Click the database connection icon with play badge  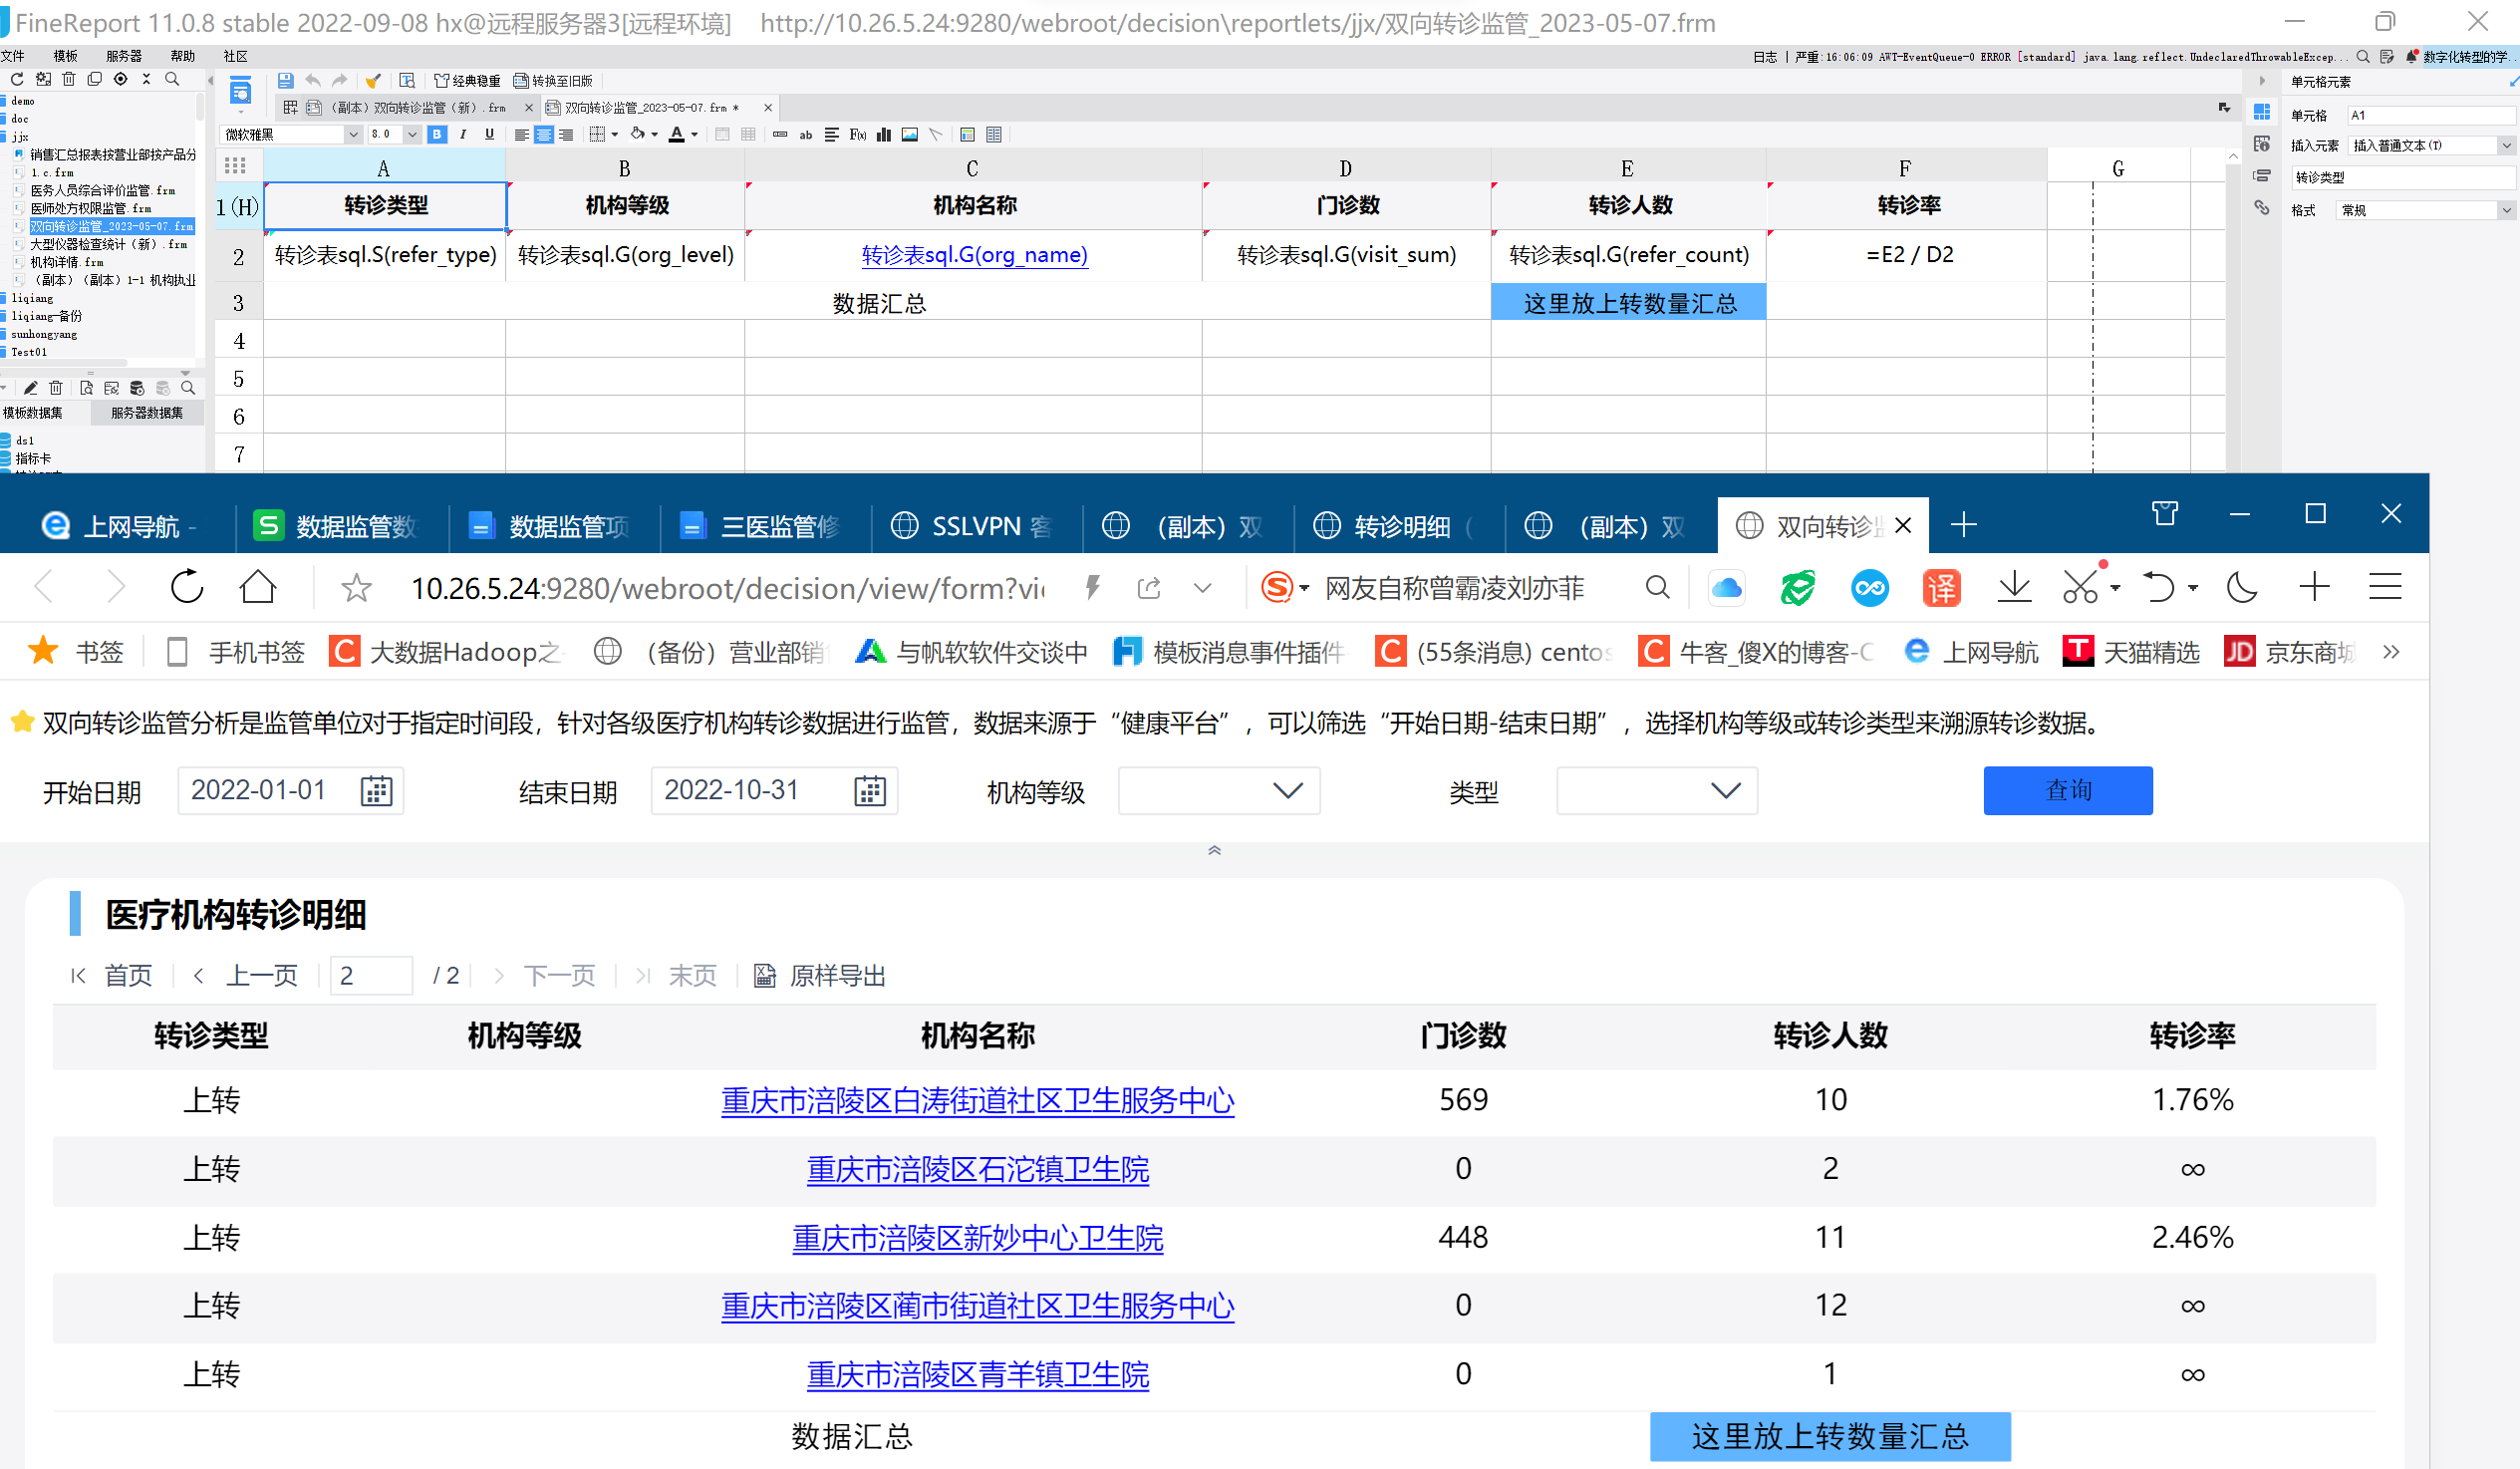pyautogui.click(x=137, y=388)
